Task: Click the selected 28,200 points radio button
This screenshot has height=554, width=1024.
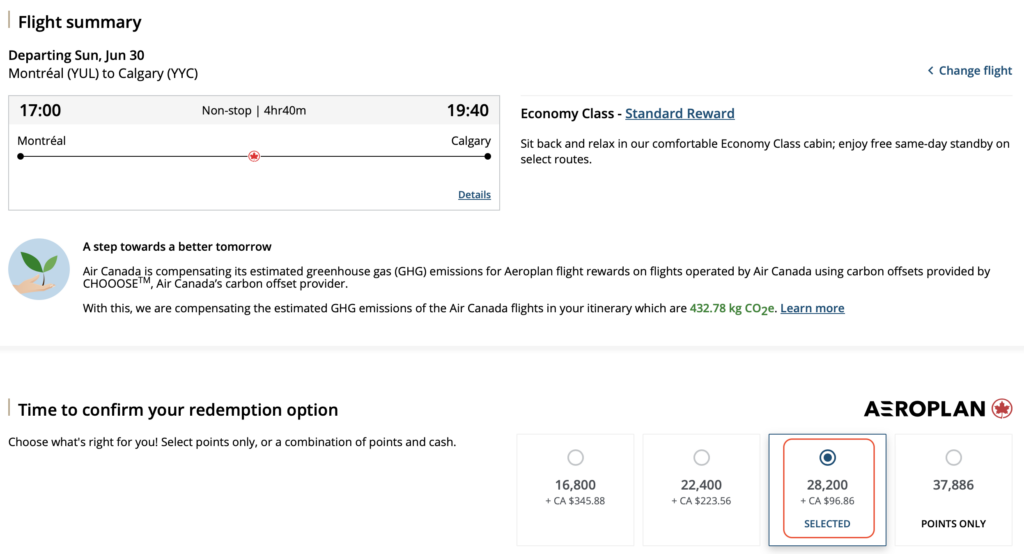Action: [827, 458]
